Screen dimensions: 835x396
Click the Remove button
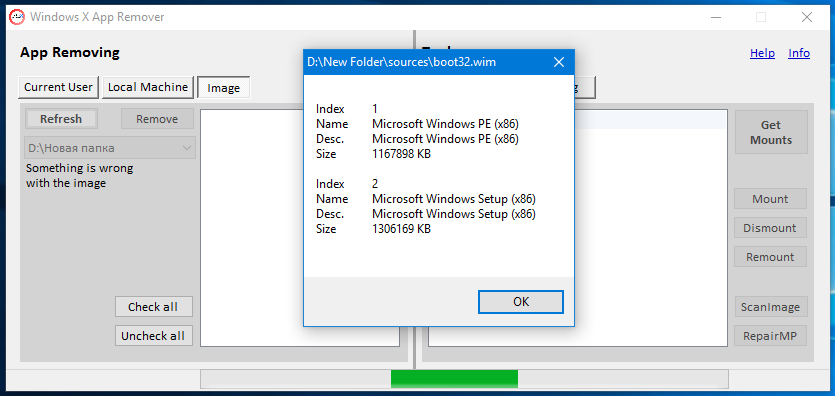pos(157,119)
